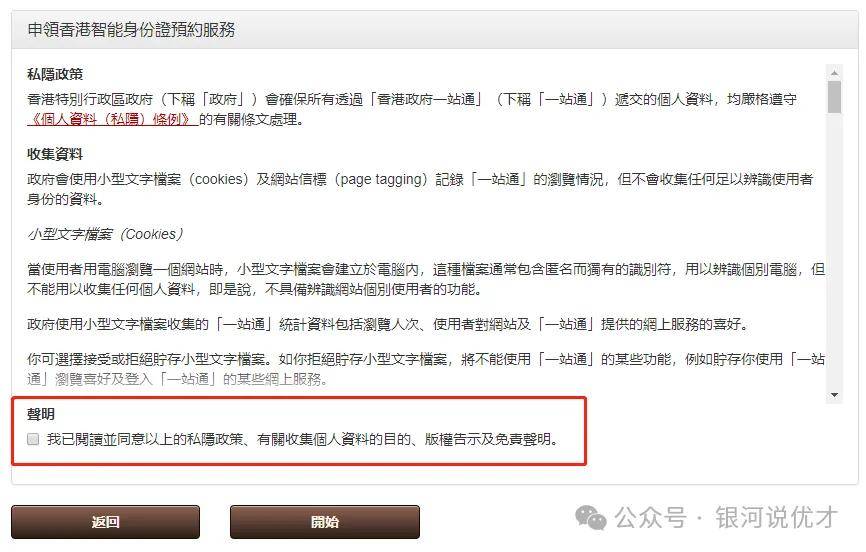Click the paragraph starting 政府使用小型文字檔案收集的
The width and height of the screenshot is (866, 552).
[x=388, y=324]
